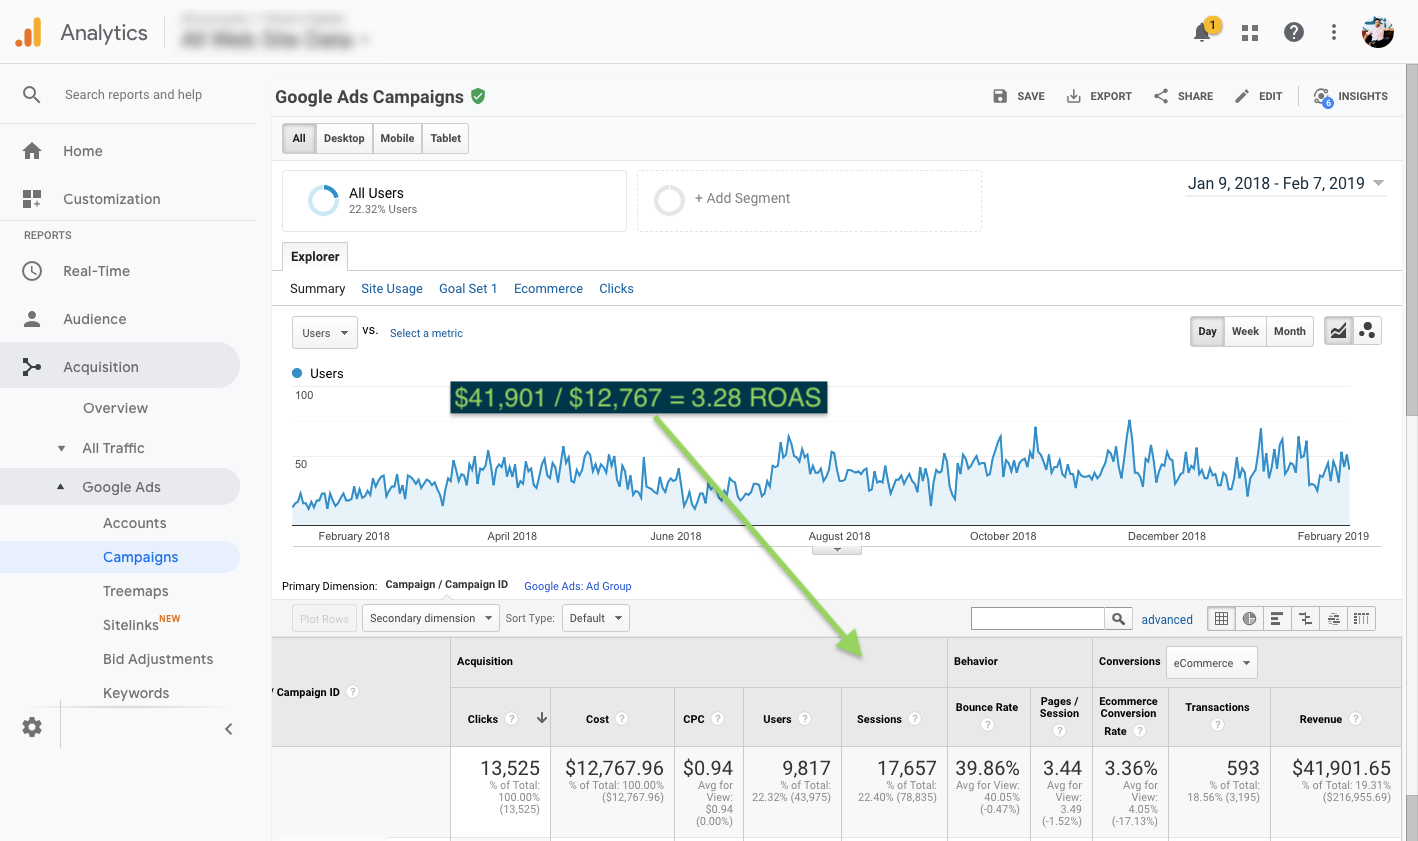
Task: Open the INSIGHTS panel
Action: pyautogui.click(x=1350, y=96)
